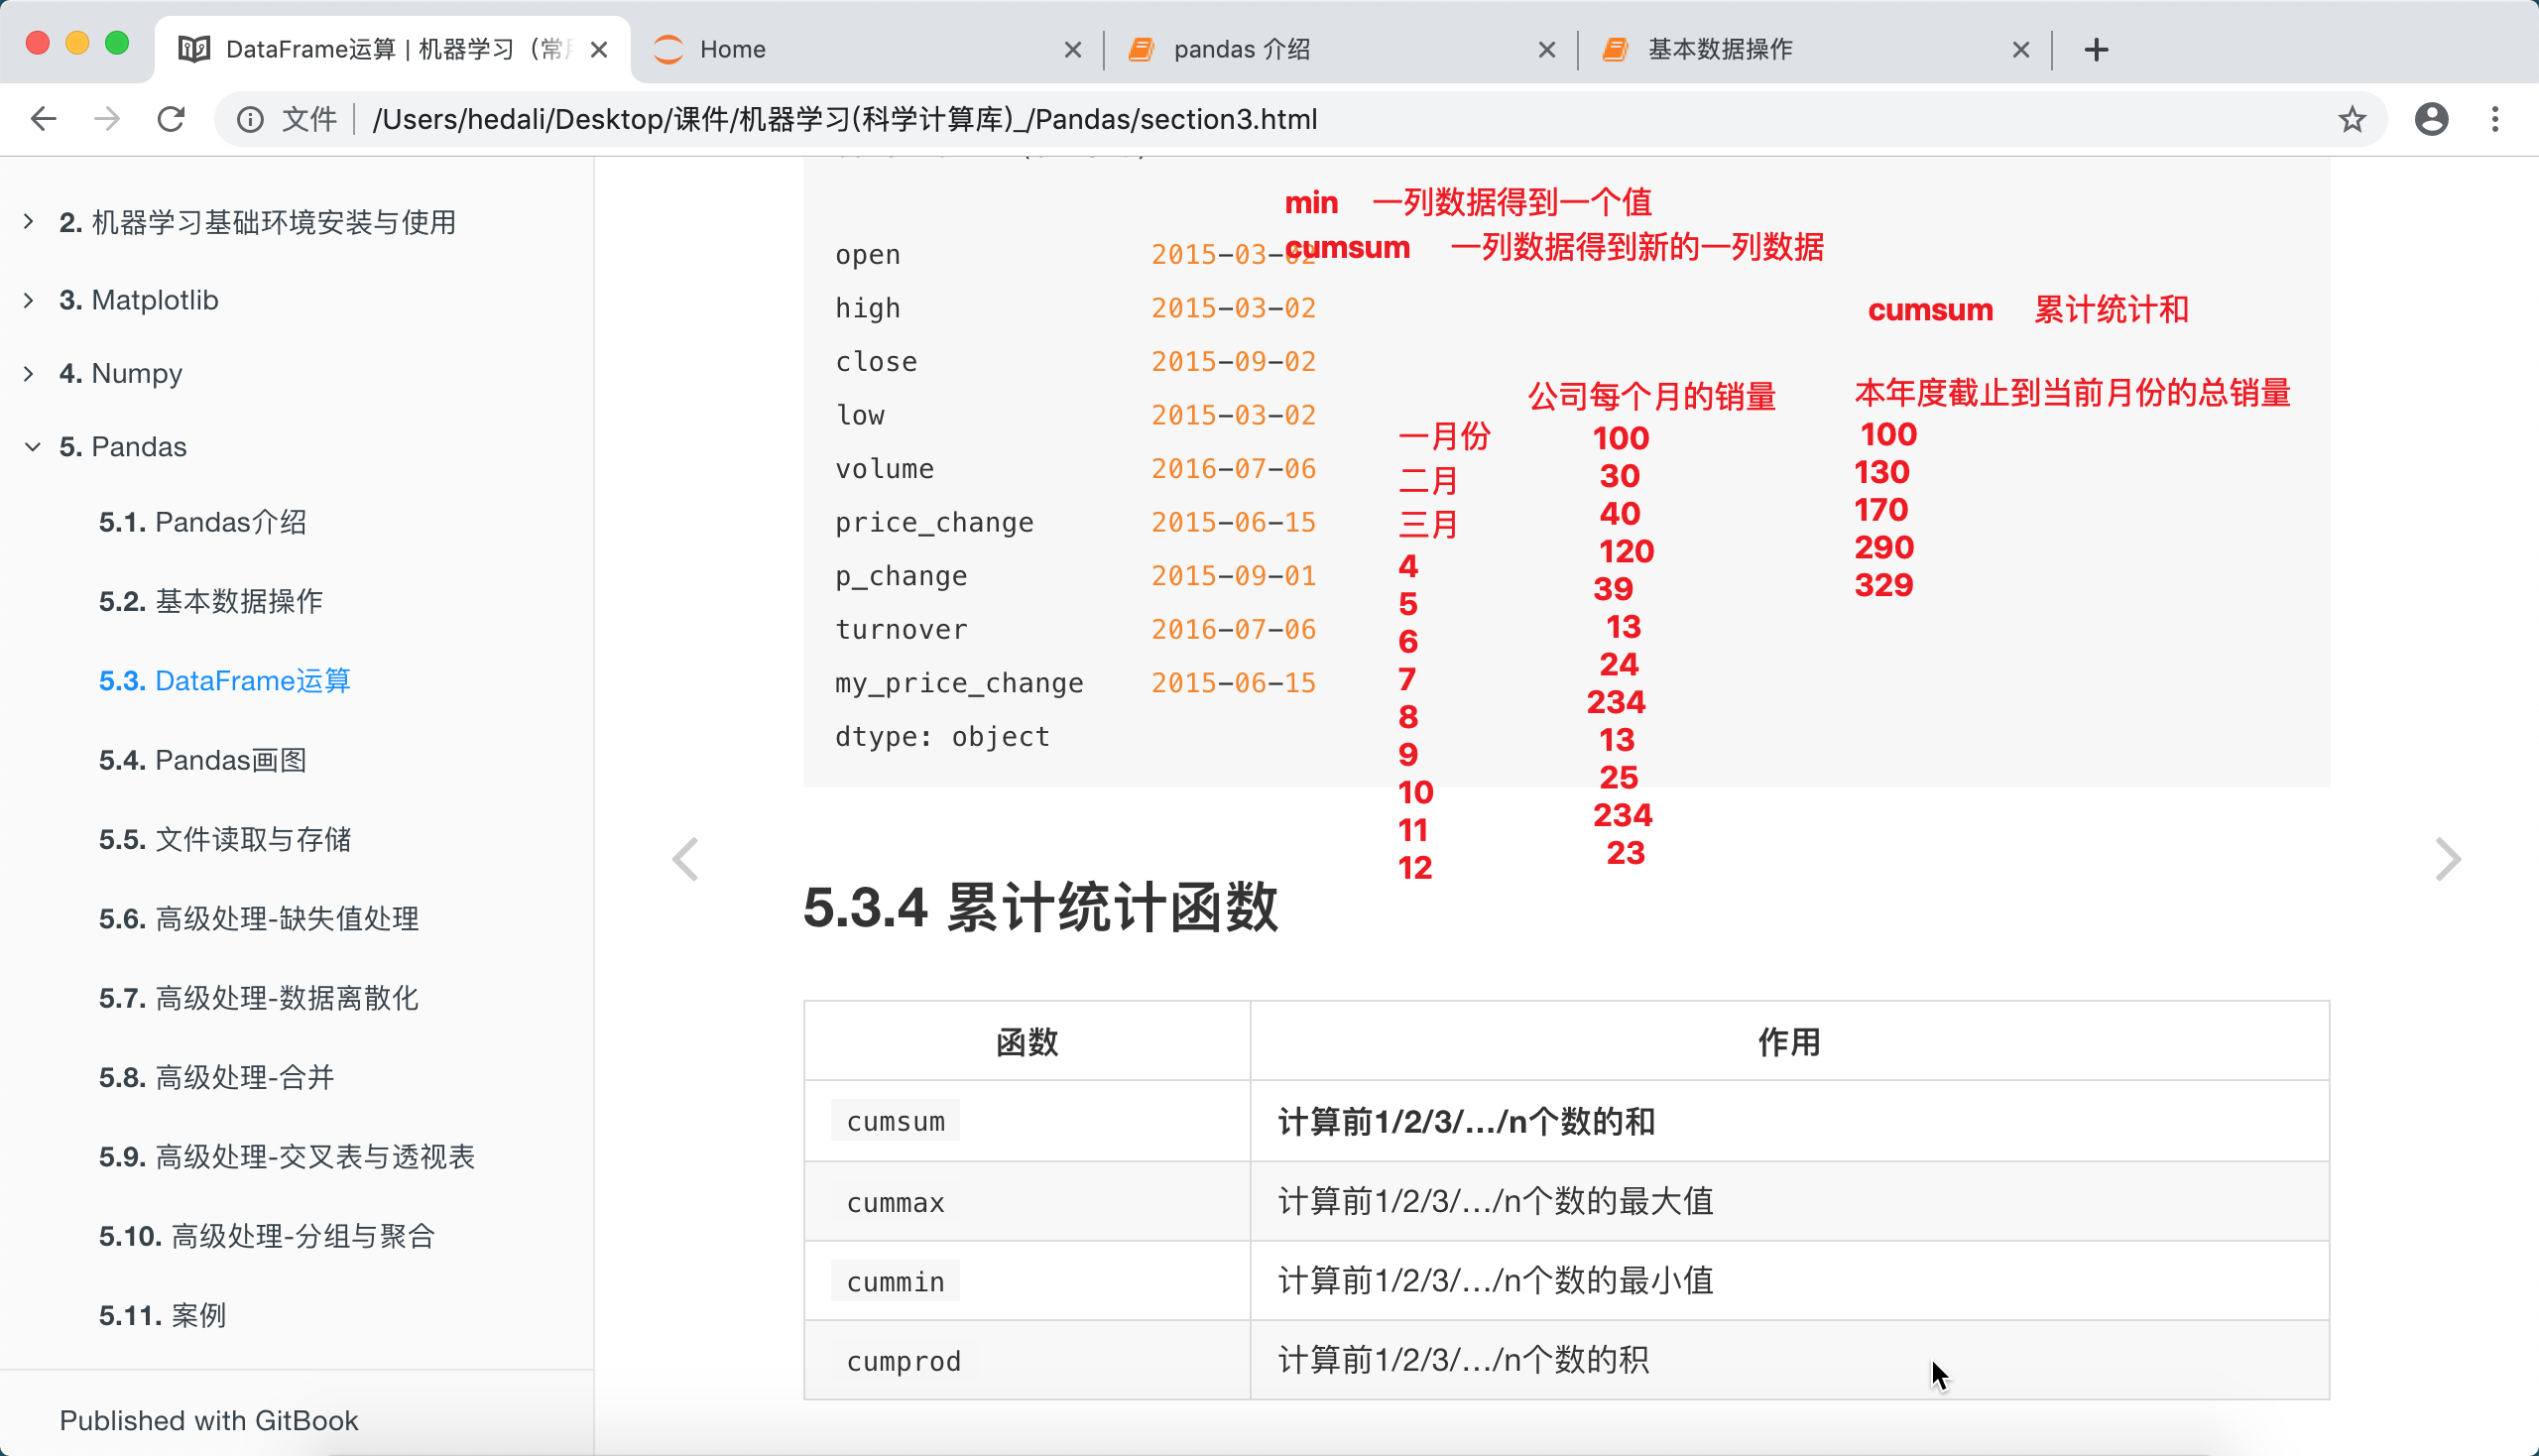
Task: Click the site info icon in address bar
Action: (x=250, y=119)
